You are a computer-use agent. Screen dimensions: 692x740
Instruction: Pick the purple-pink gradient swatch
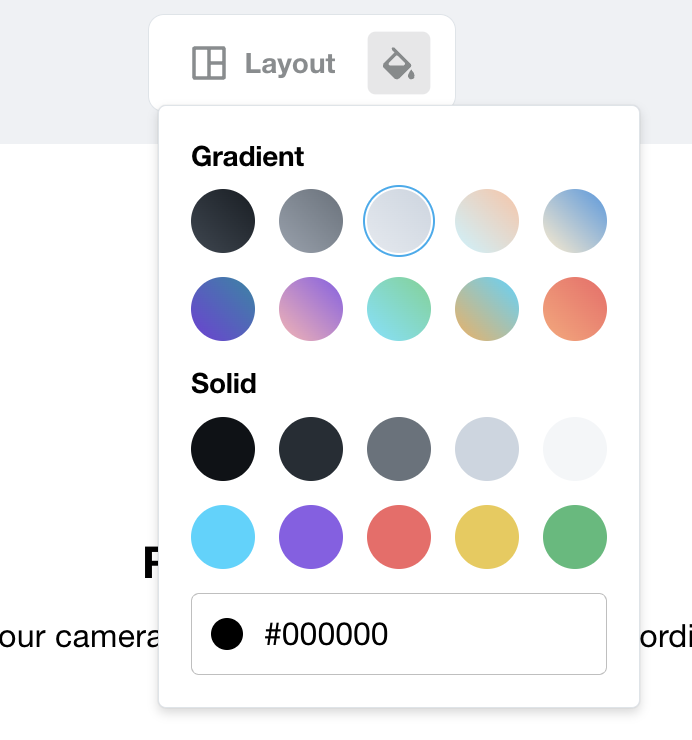311,309
